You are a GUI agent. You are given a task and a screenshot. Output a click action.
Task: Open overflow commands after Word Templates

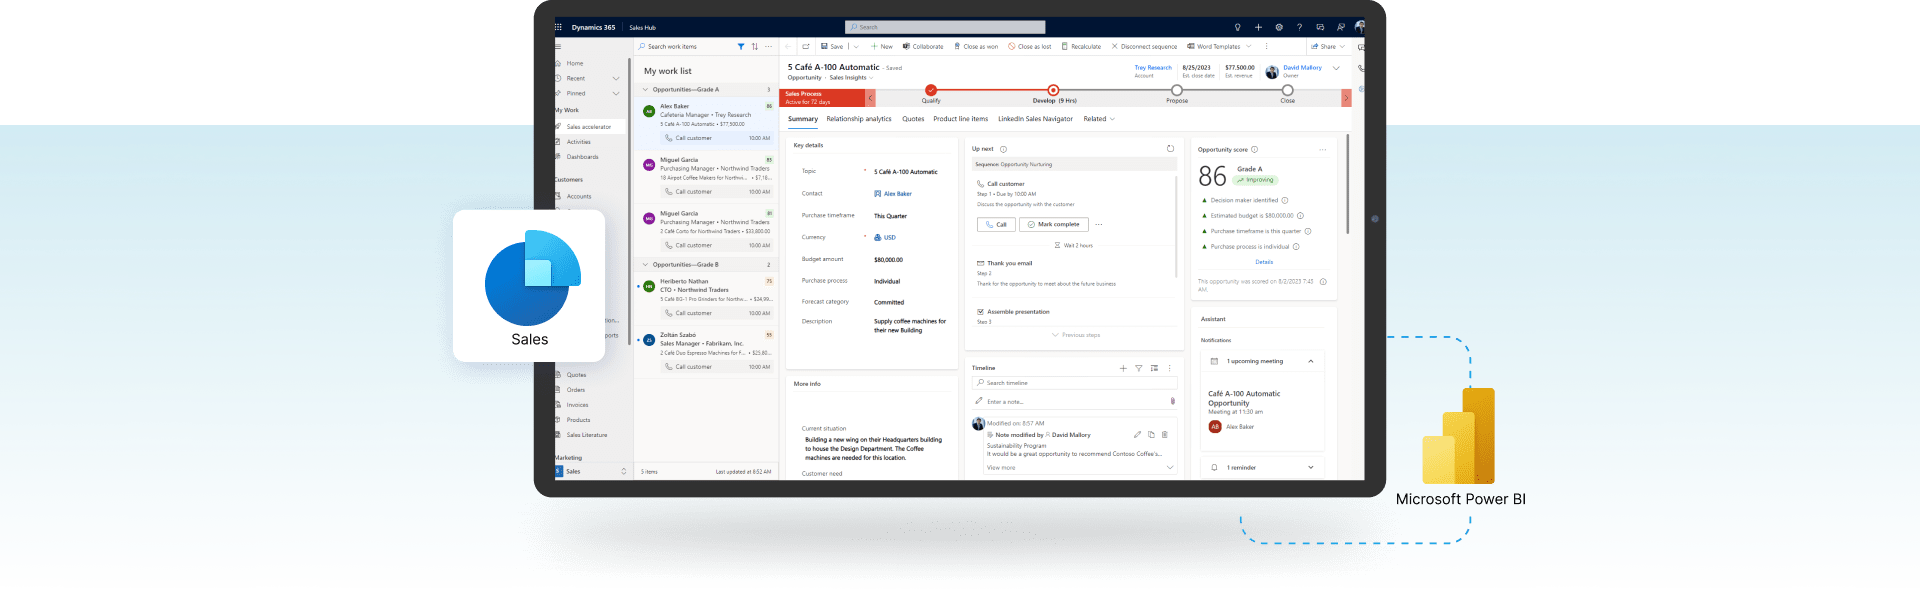pos(1266,47)
